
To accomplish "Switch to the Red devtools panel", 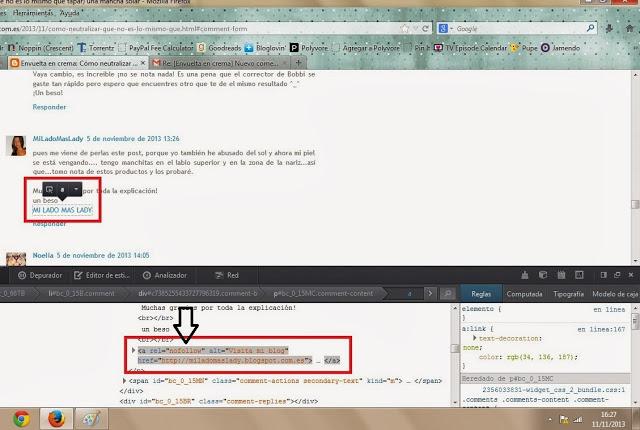I will pyautogui.click(x=227, y=275).
